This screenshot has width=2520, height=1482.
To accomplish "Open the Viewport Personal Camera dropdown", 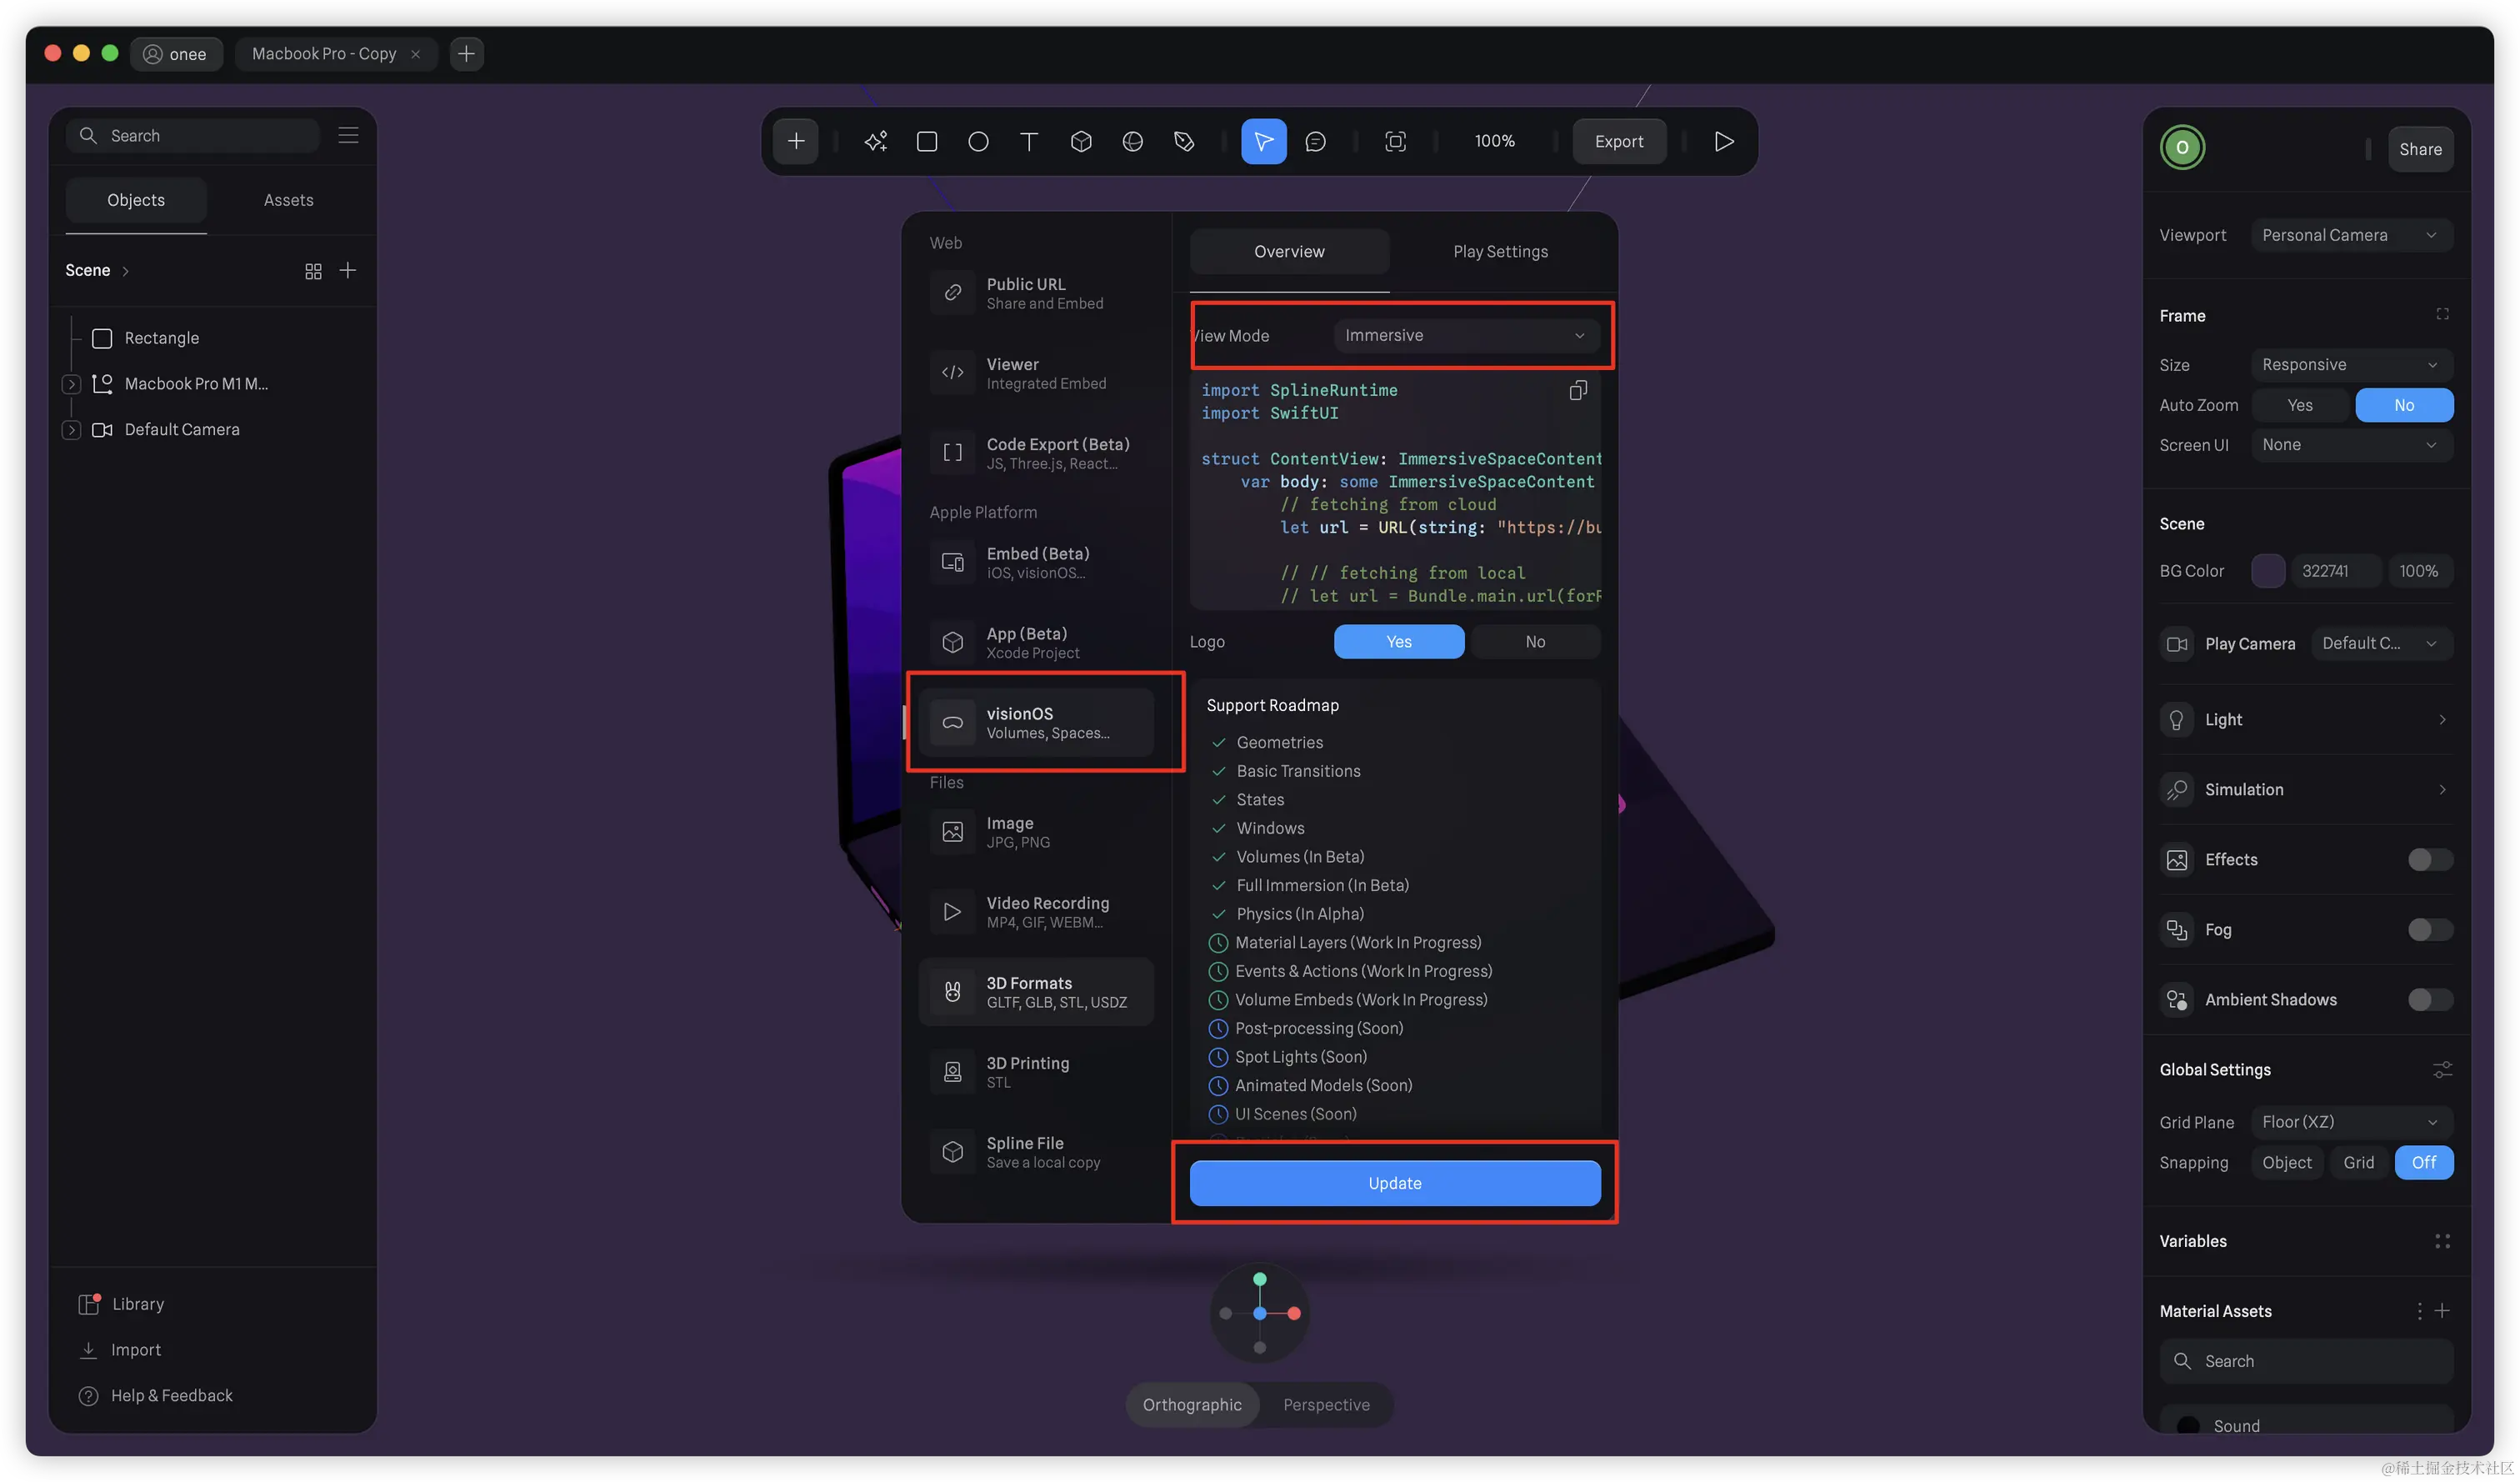I will [x=2351, y=235].
